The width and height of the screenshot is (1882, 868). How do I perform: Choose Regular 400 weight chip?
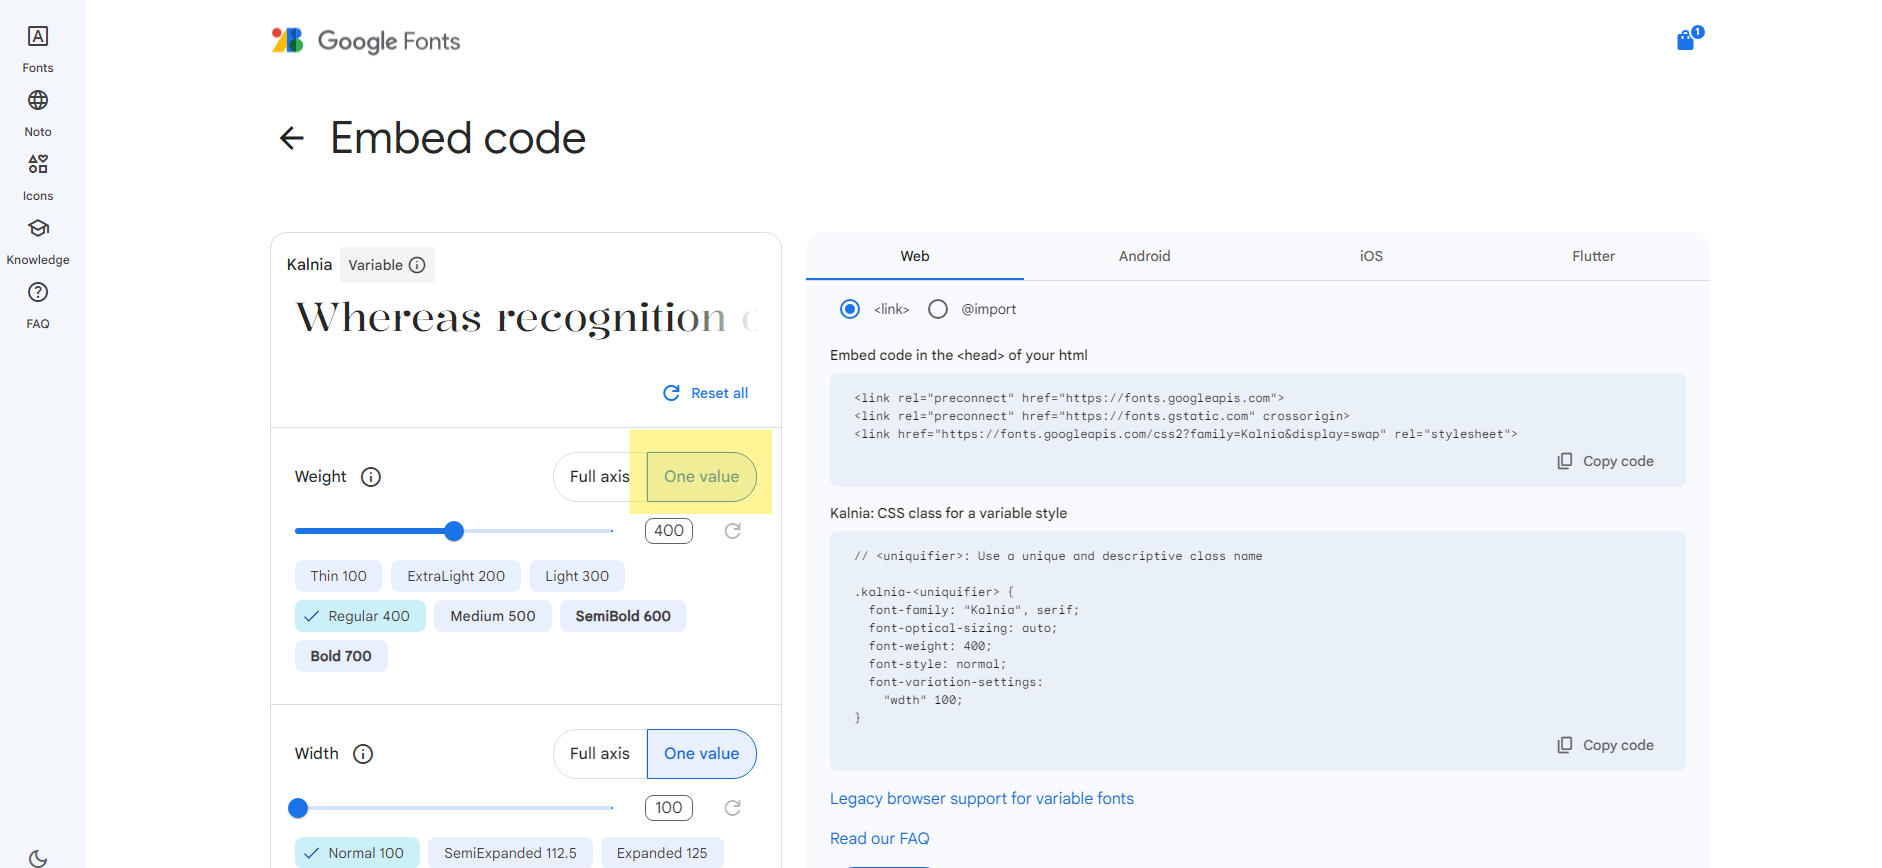click(360, 616)
